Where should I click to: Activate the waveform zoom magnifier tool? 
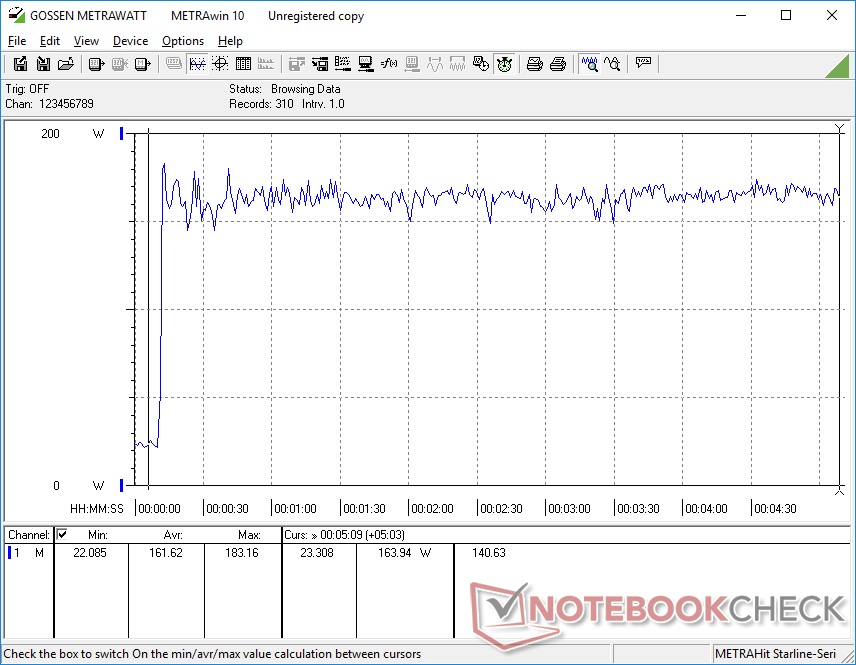coord(590,64)
